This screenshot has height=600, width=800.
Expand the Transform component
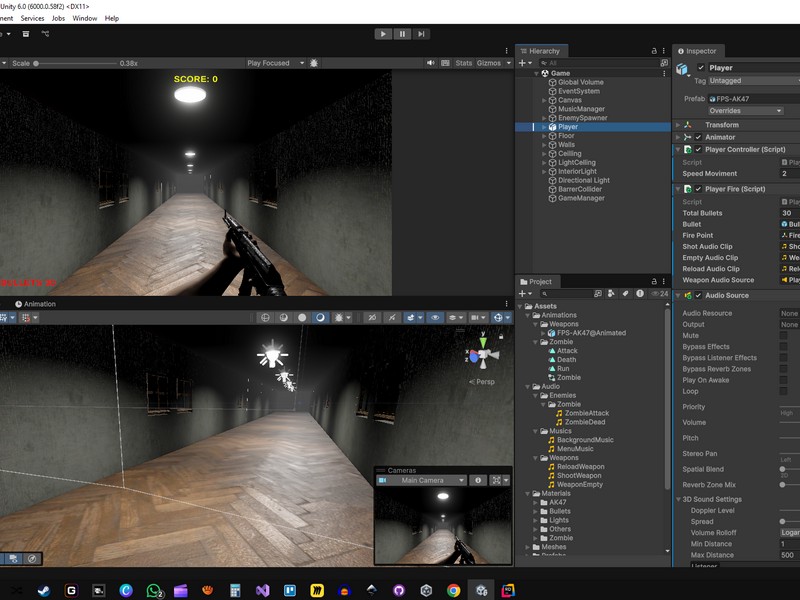point(678,125)
